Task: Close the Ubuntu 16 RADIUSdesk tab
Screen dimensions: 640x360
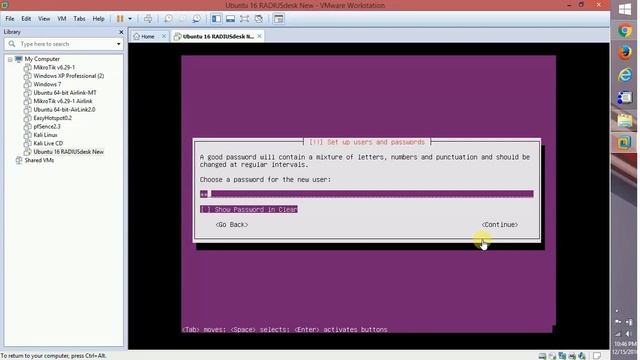Action: (259, 36)
